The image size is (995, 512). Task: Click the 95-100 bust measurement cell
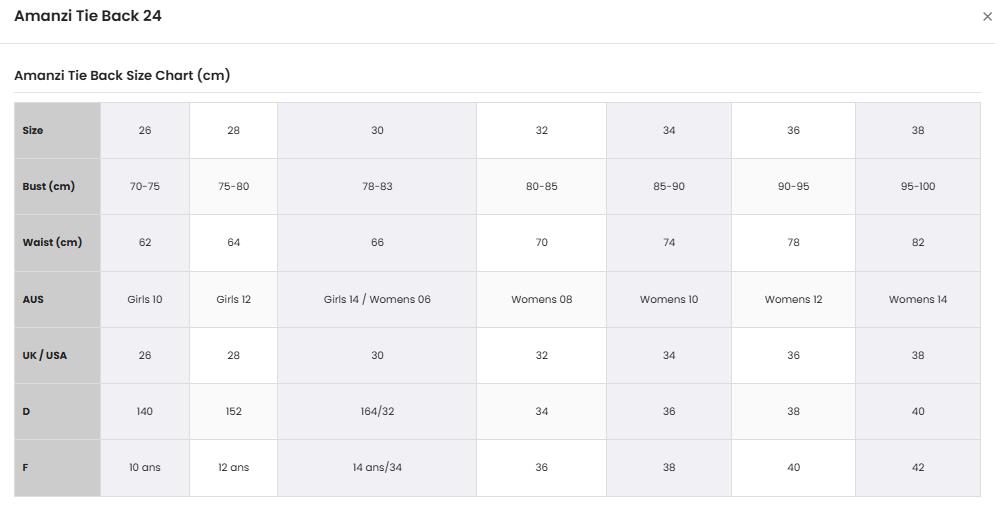[918, 187]
